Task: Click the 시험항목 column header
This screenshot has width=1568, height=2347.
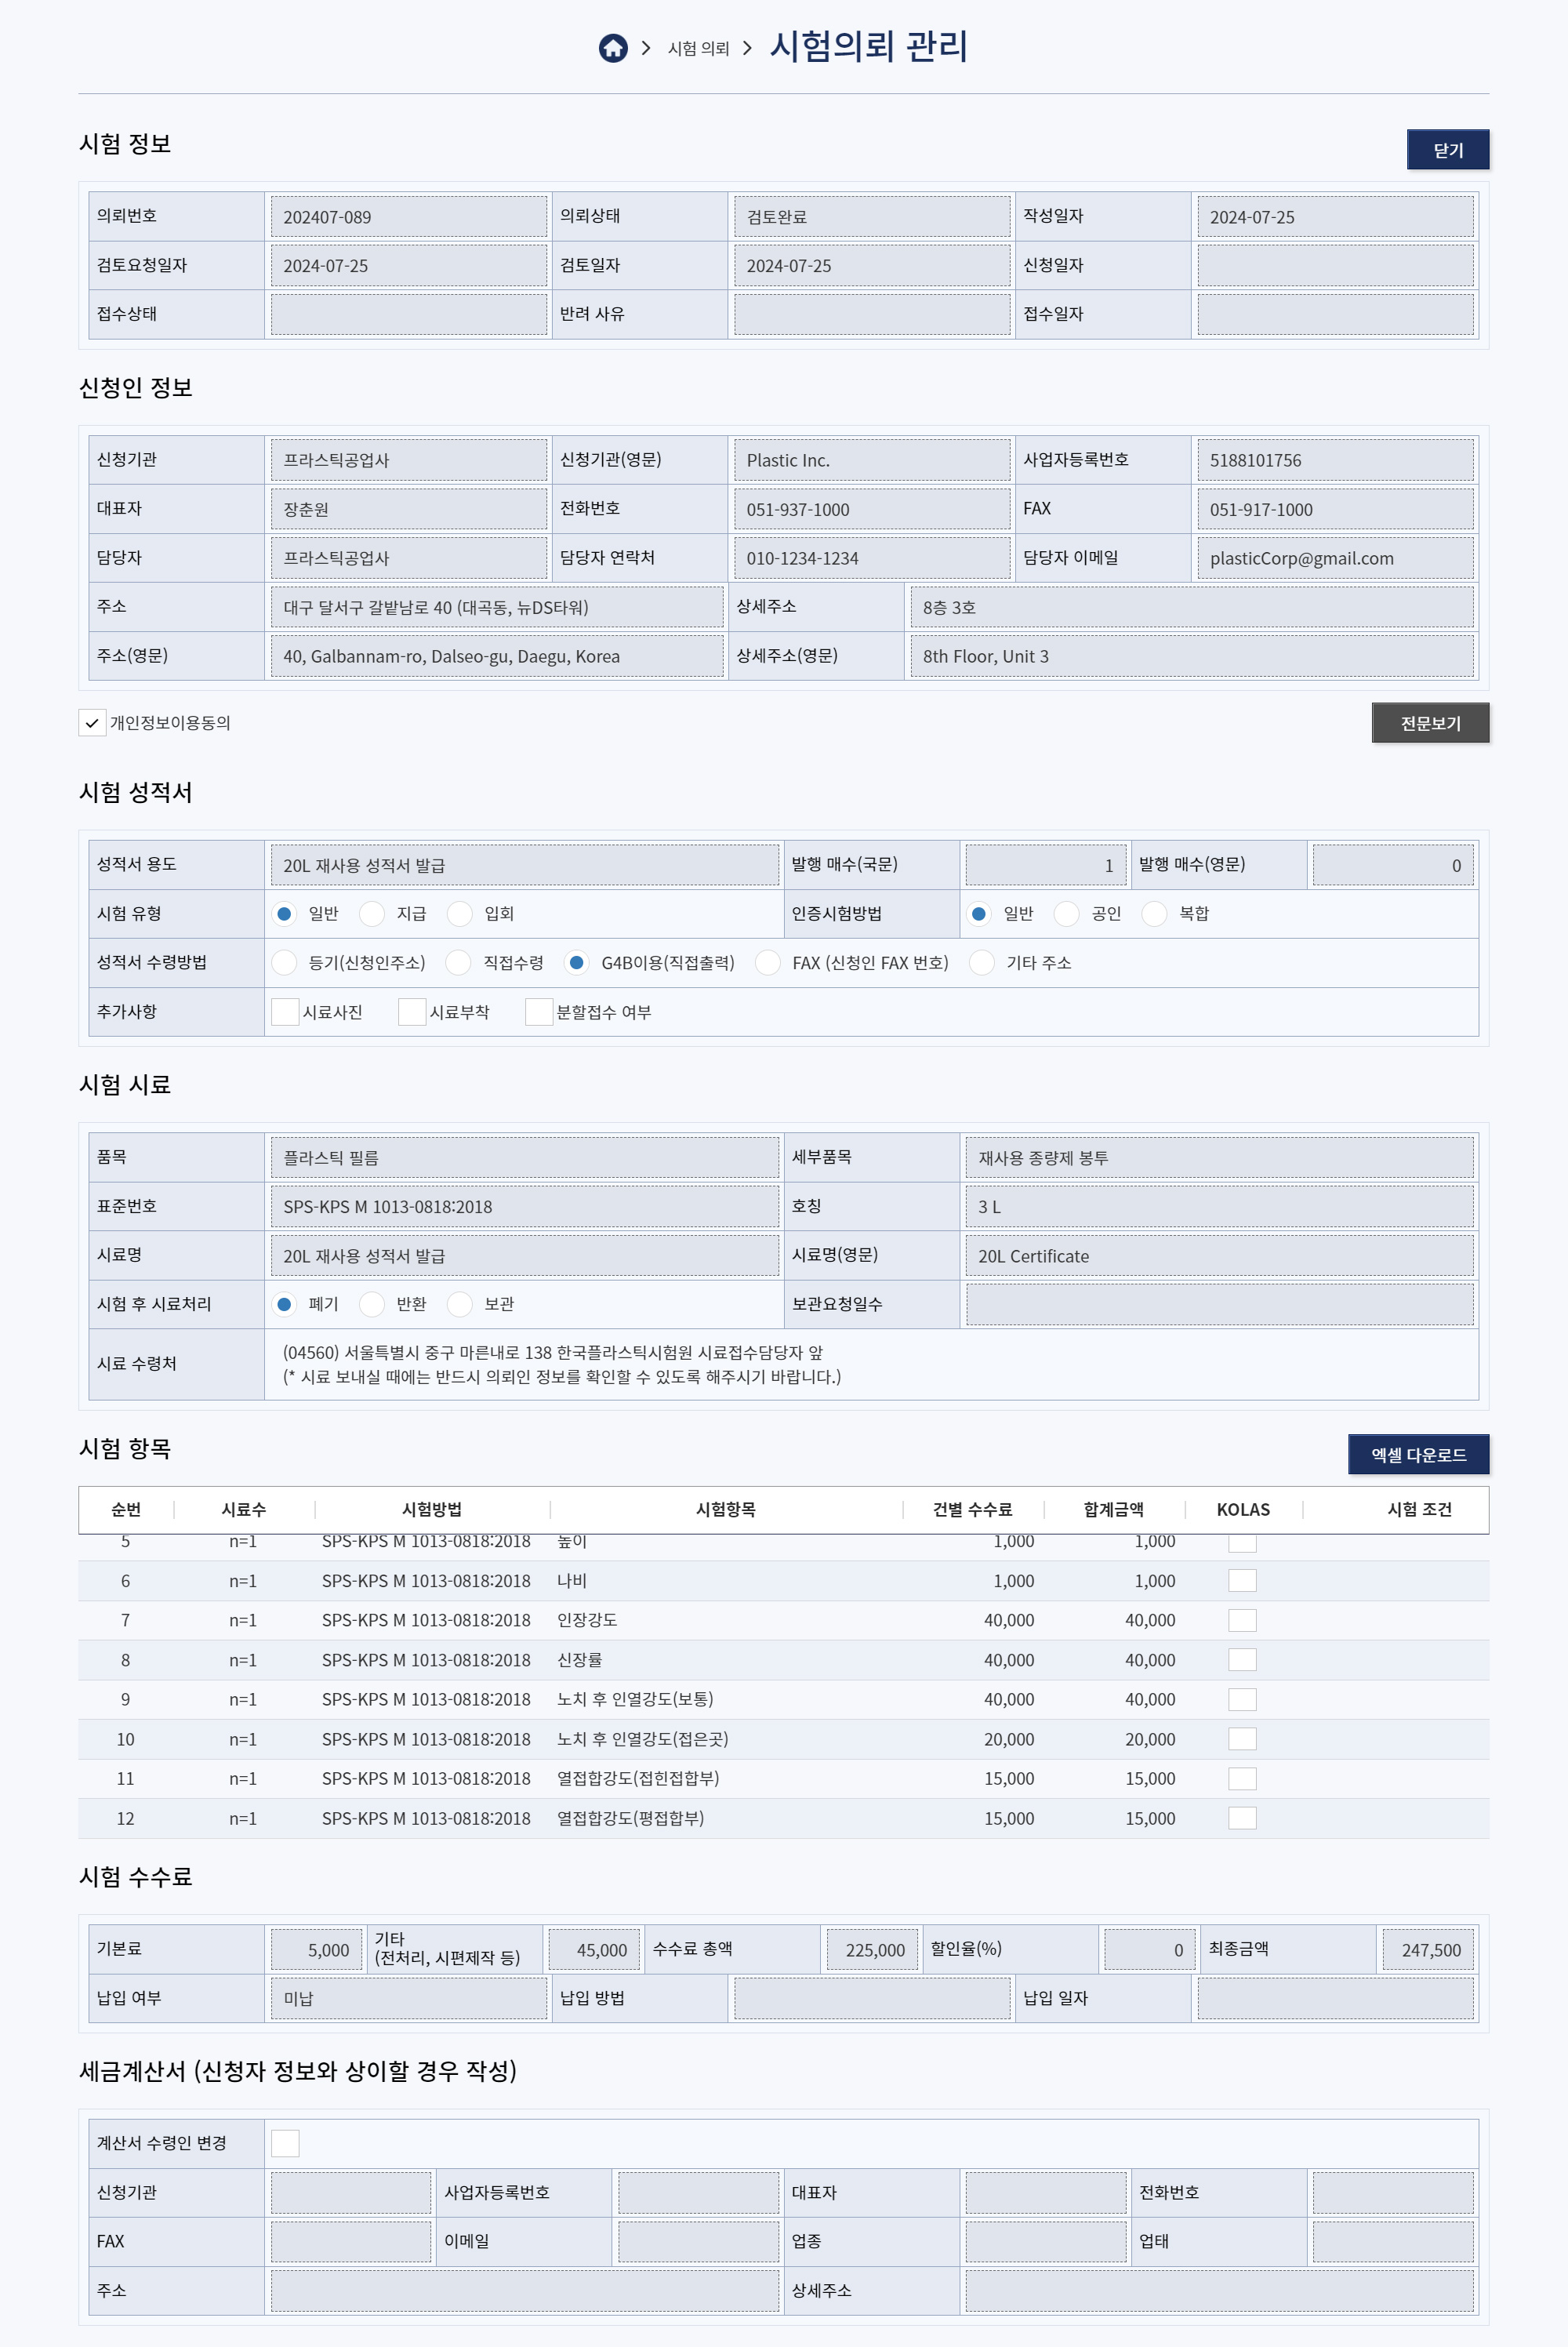Action: coord(725,1510)
